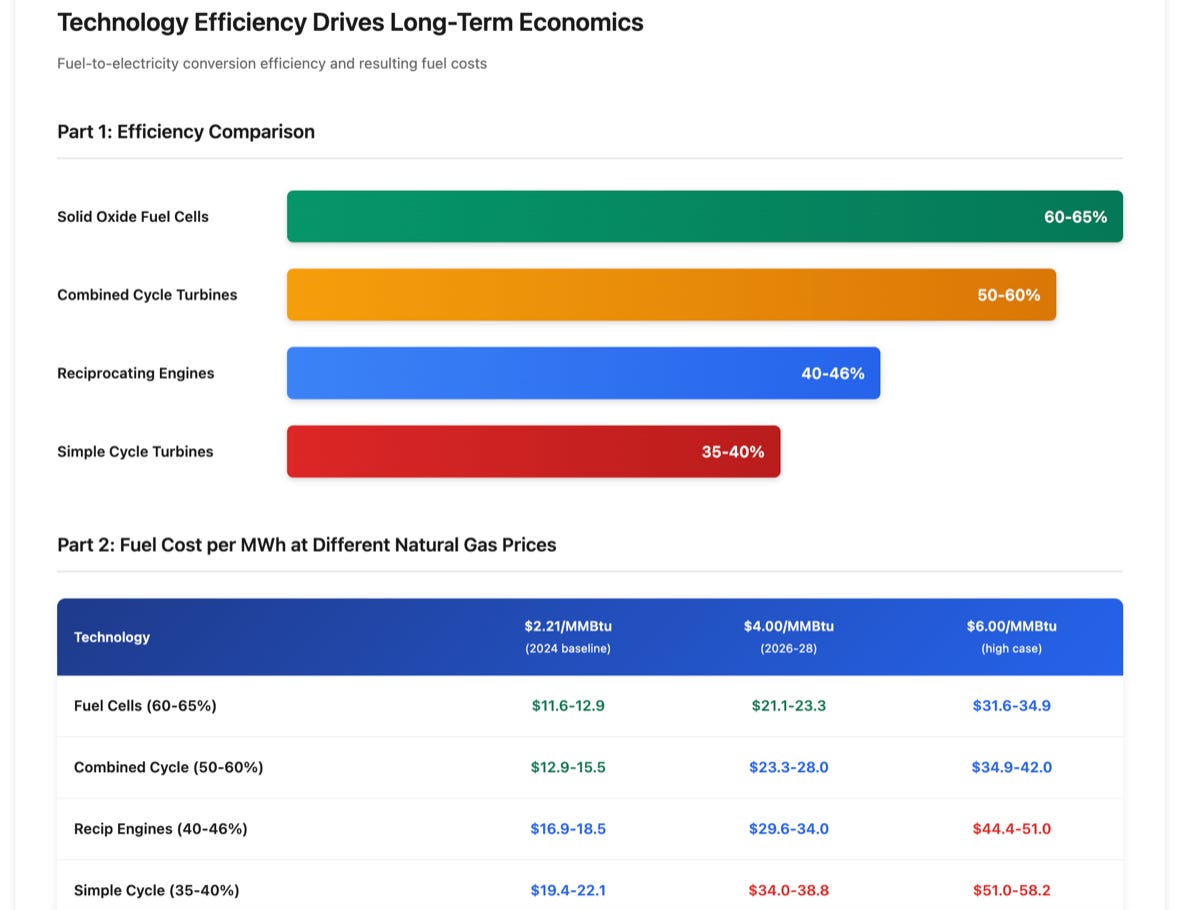
Task: Click the '(high case)' header note
Action: [x=1011, y=649]
